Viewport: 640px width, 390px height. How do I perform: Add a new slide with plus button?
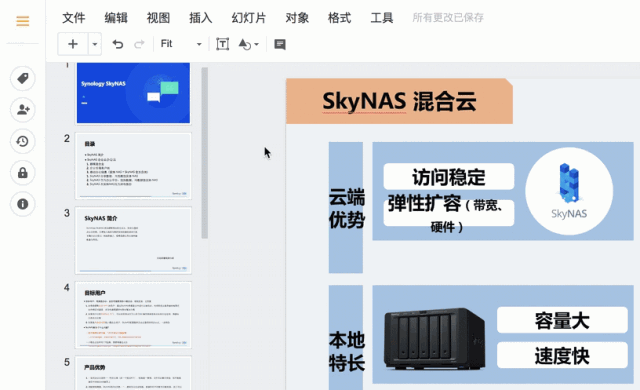pyautogui.click(x=73, y=44)
